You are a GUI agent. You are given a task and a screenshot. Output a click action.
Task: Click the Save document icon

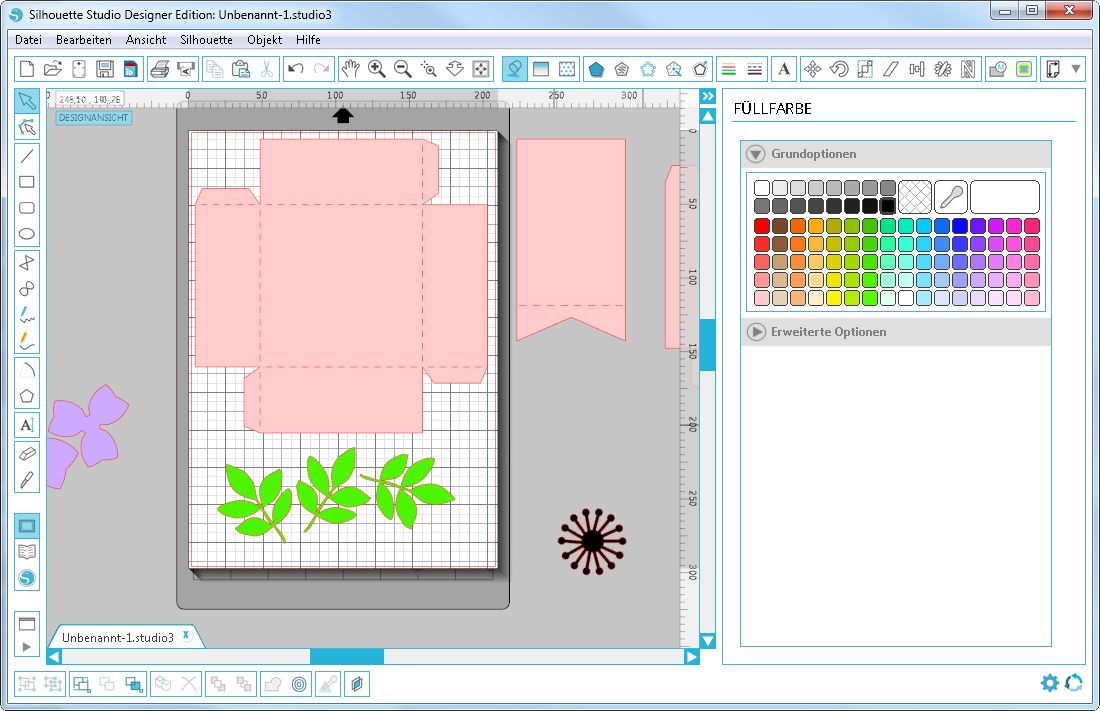coord(104,69)
